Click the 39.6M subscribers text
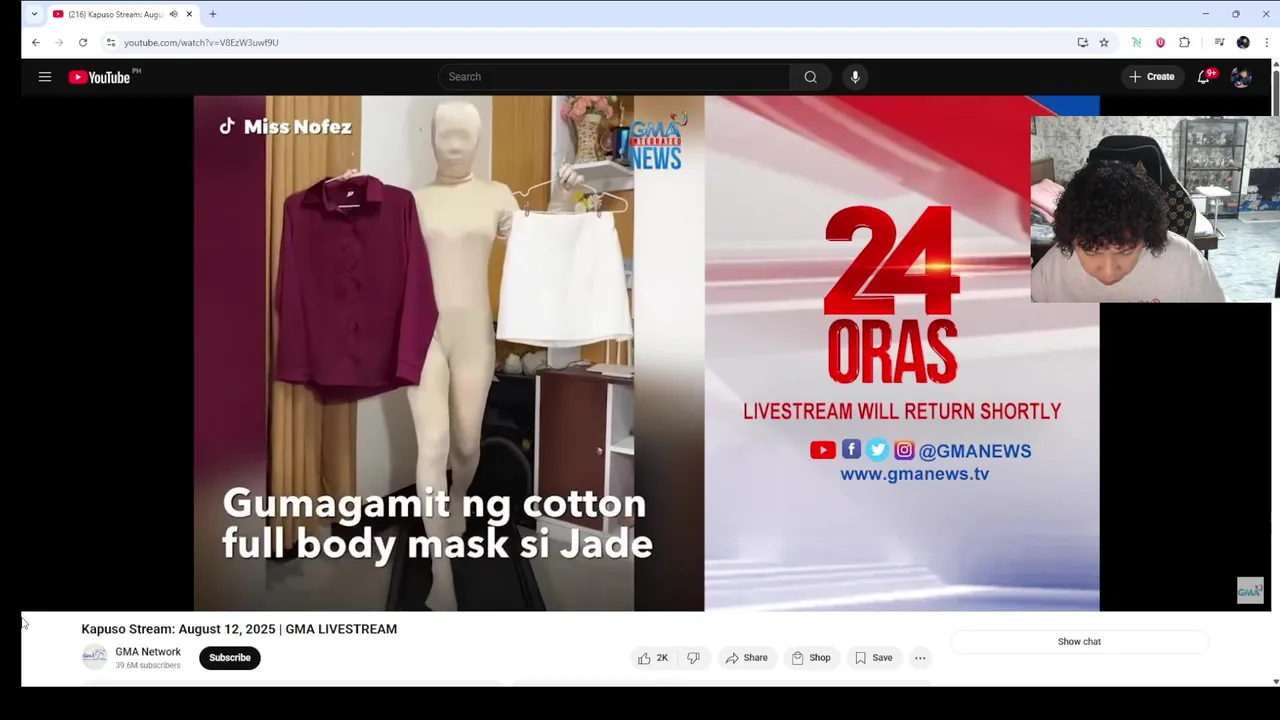 click(148, 666)
